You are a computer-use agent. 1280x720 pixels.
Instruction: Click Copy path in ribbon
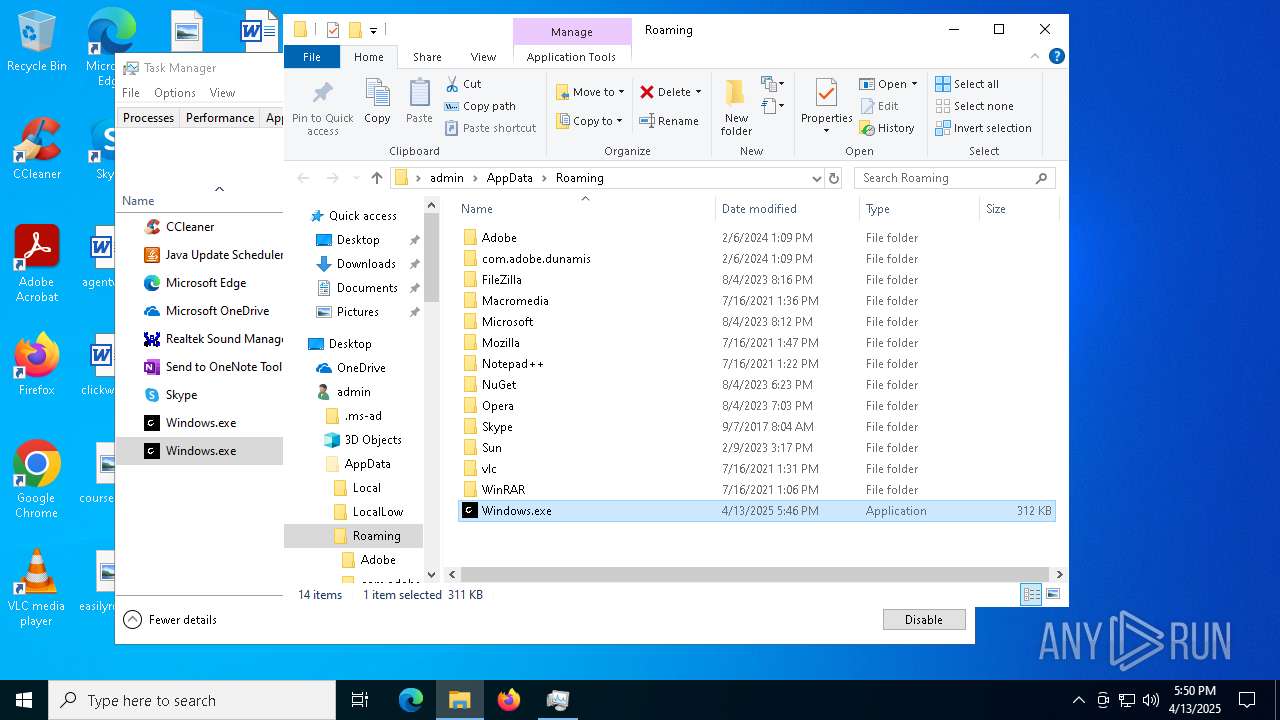pos(480,106)
